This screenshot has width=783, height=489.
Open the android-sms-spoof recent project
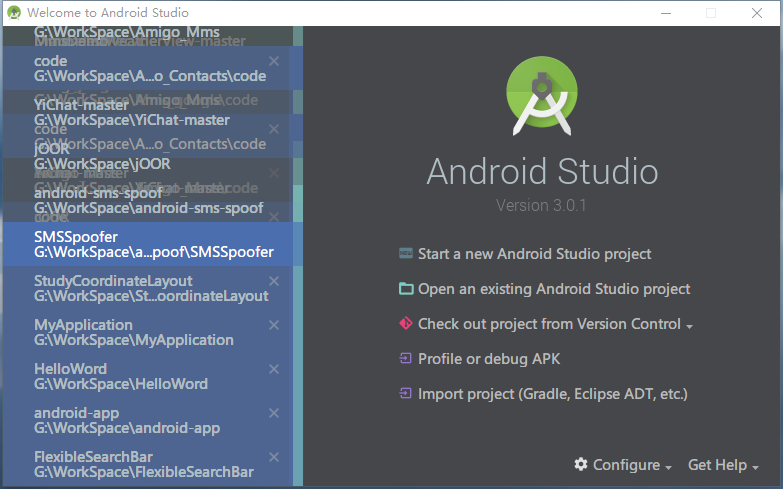[x=148, y=200]
